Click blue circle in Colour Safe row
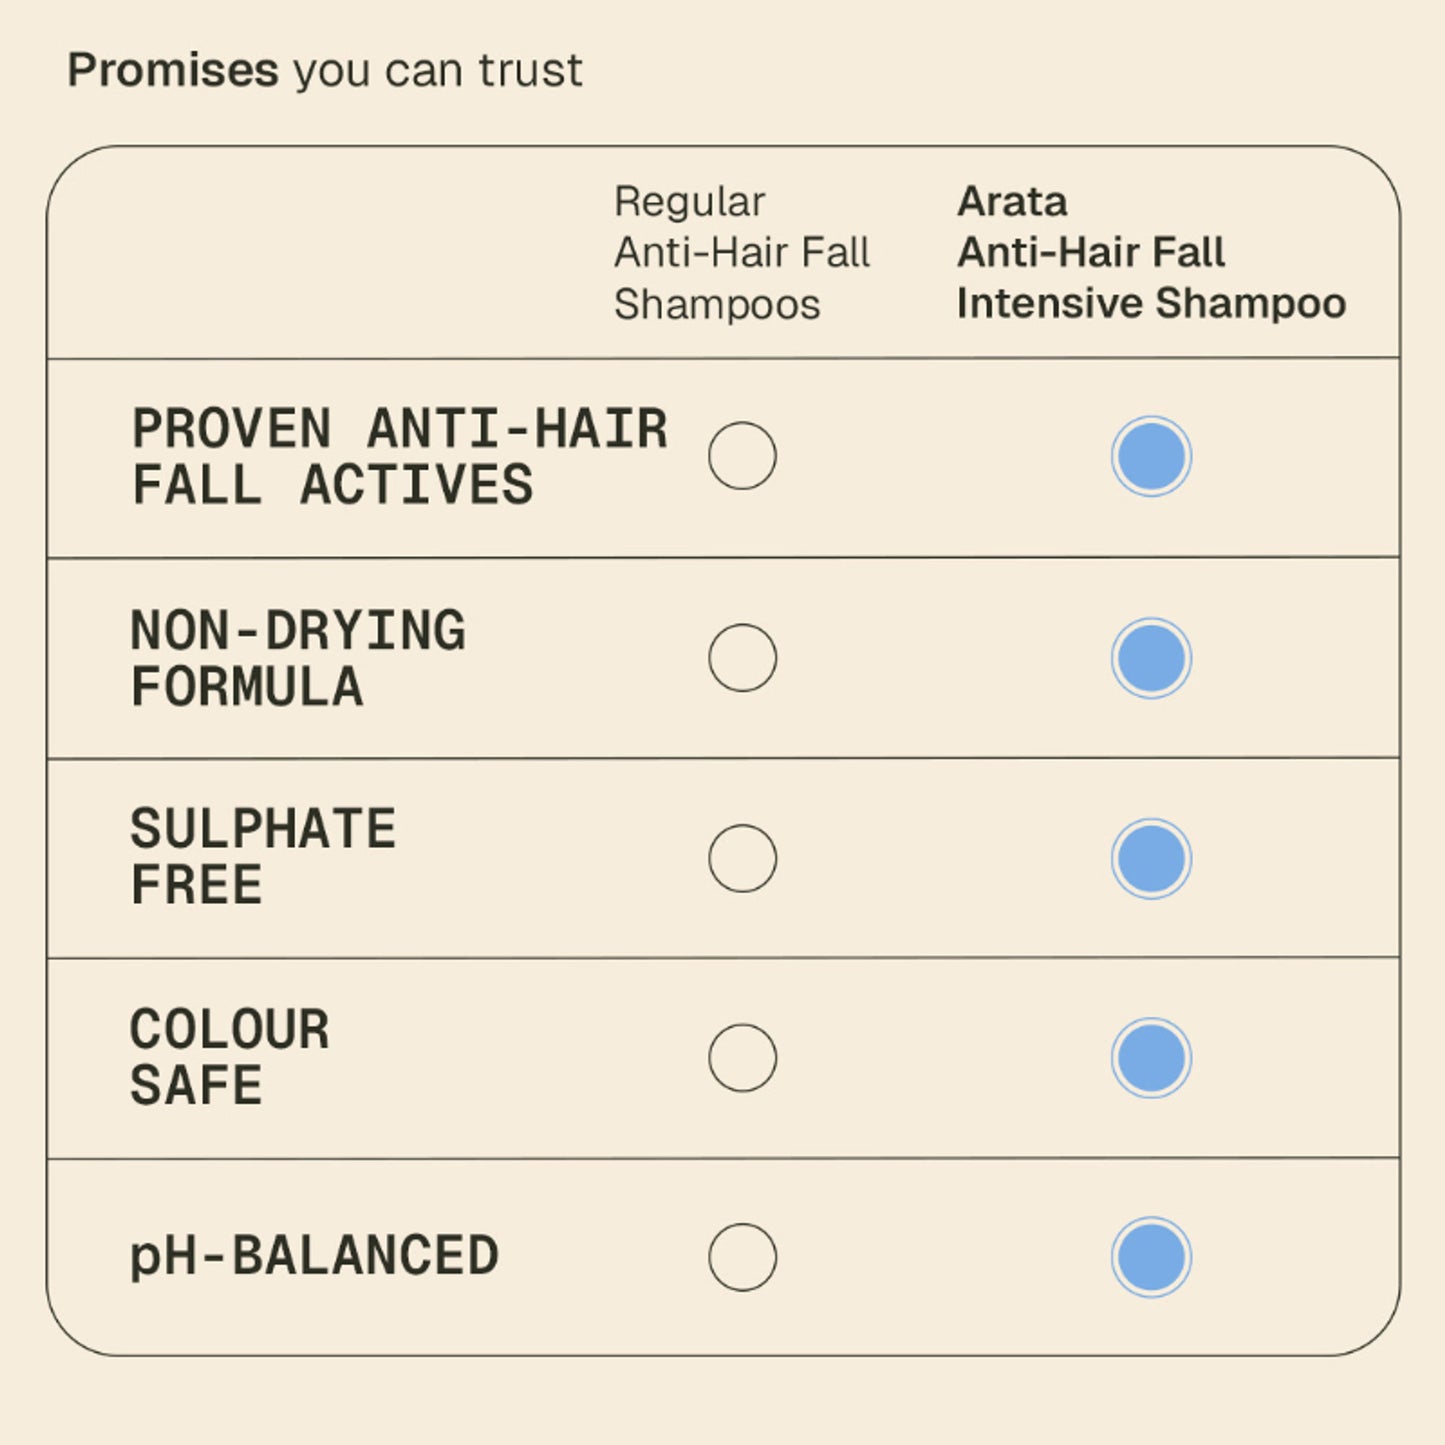 (1151, 1057)
